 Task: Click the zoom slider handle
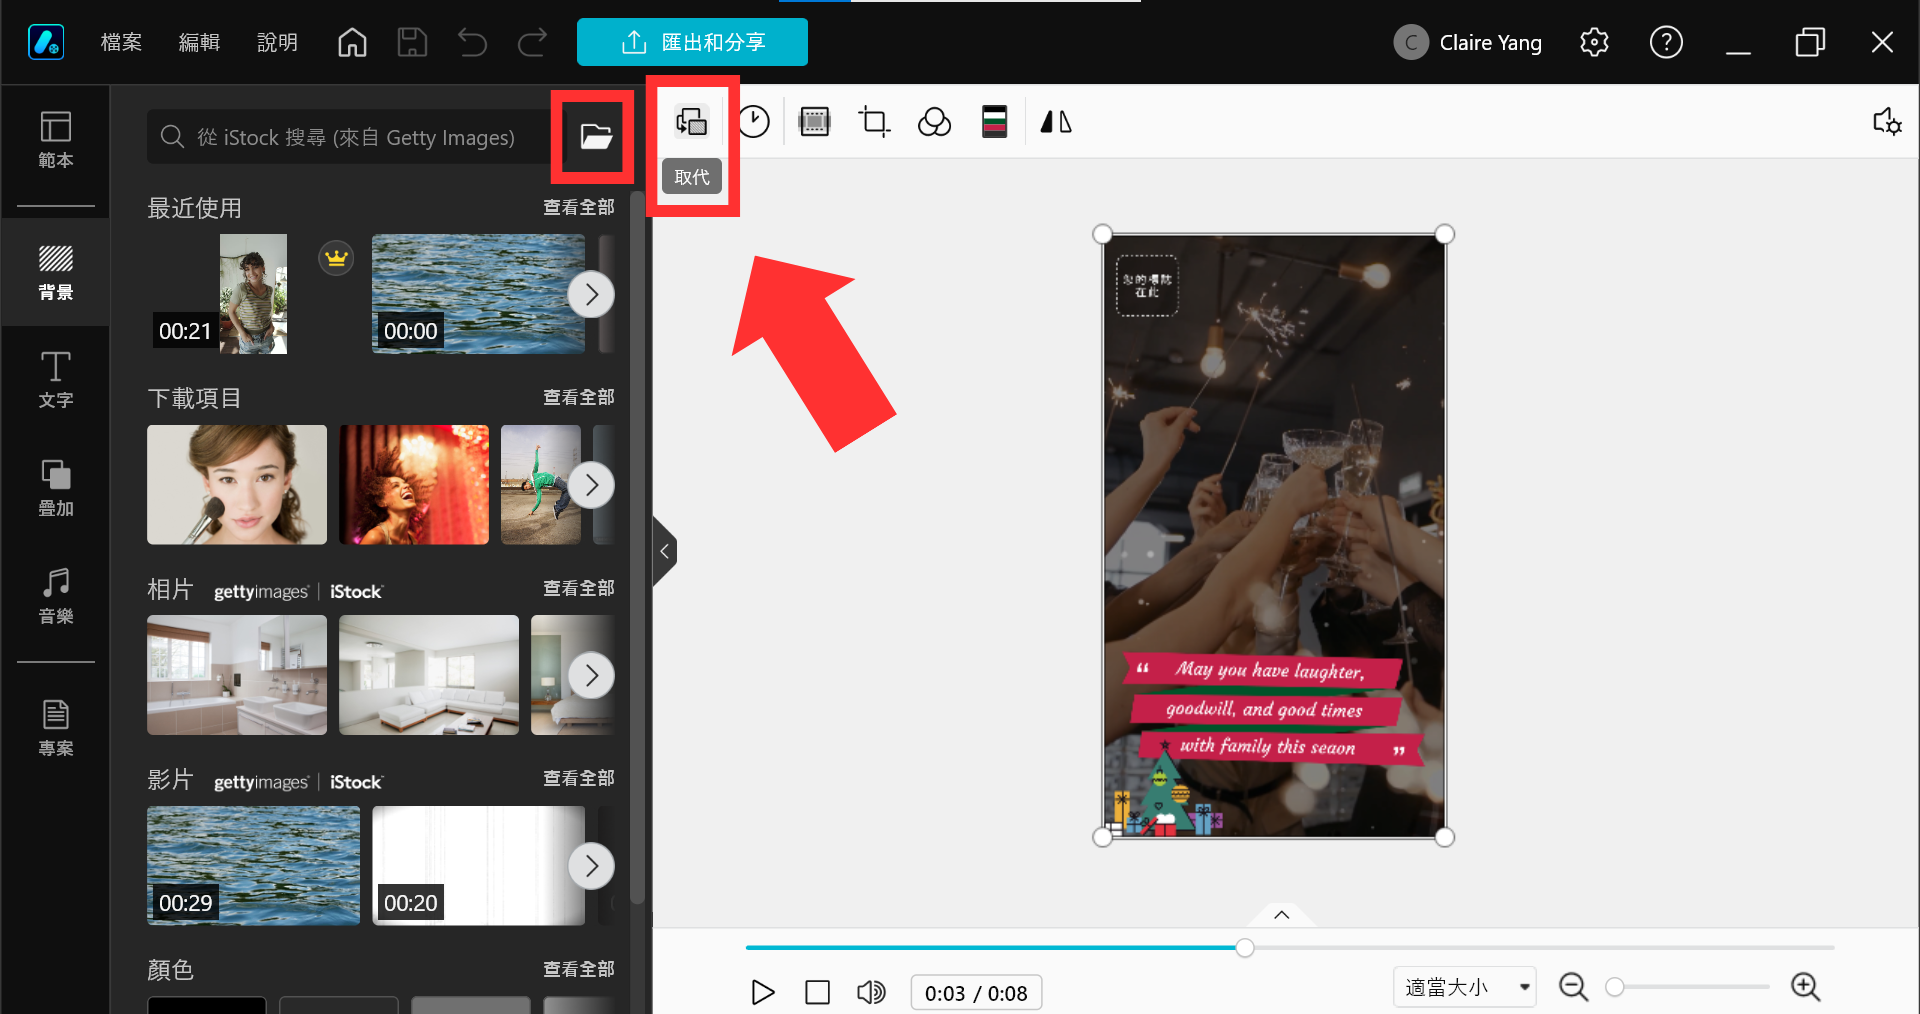click(1614, 987)
